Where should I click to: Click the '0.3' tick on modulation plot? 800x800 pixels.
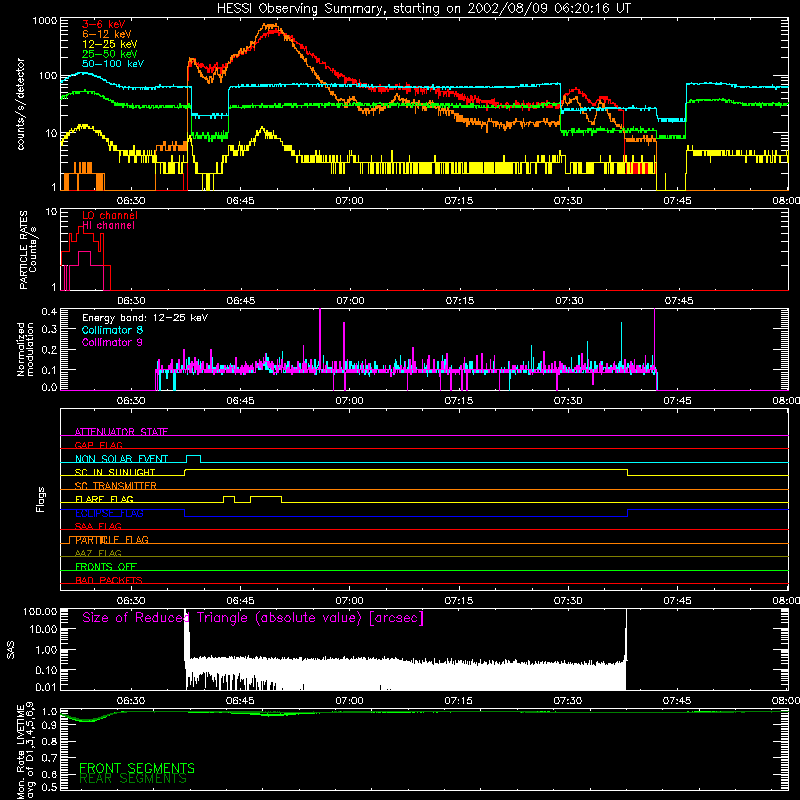49,330
